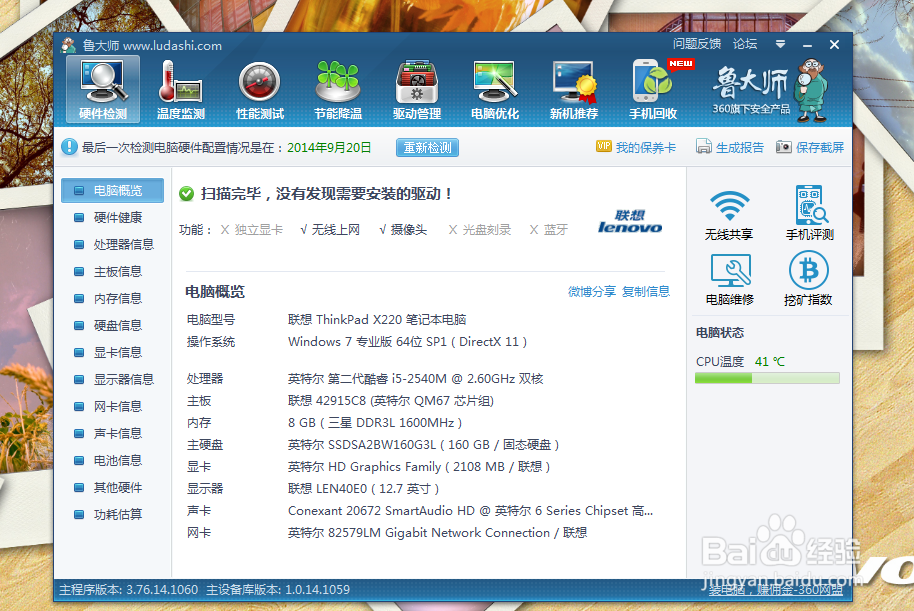The image size is (914, 611).
Task: Open the title bar dropdown menu arrow
Action: [x=781, y=44]
